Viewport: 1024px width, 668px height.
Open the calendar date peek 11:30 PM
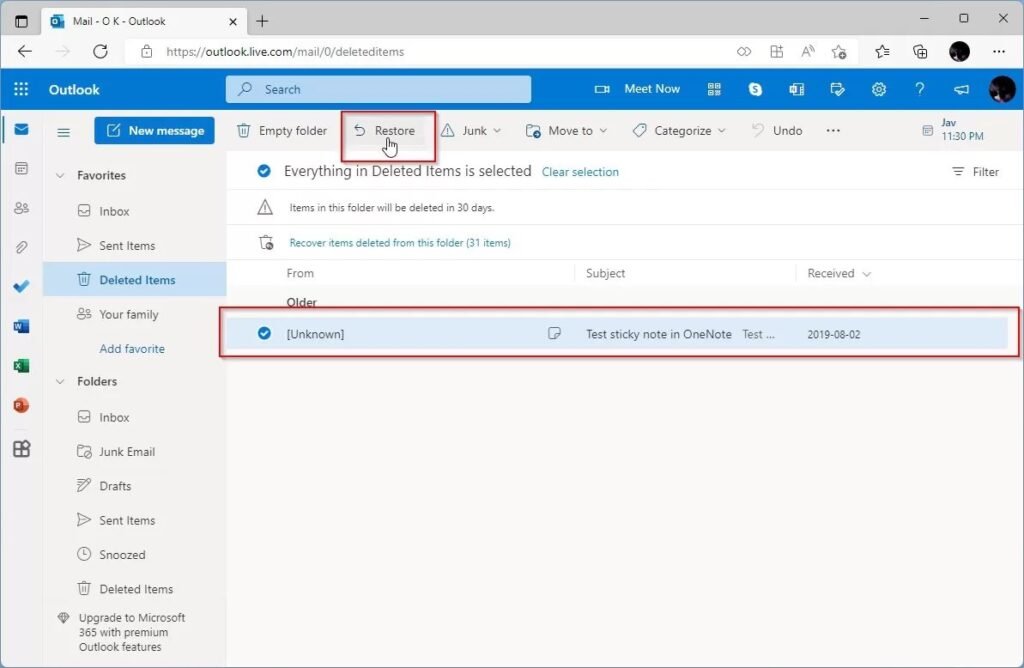952,130
